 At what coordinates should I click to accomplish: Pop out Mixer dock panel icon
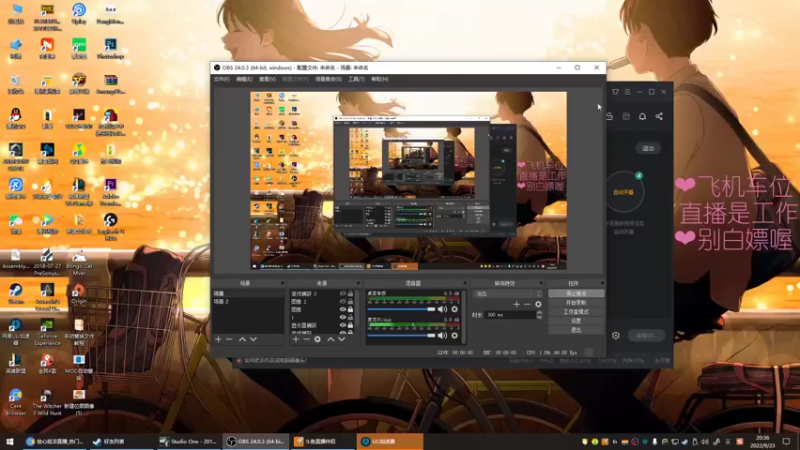[464, 283]
